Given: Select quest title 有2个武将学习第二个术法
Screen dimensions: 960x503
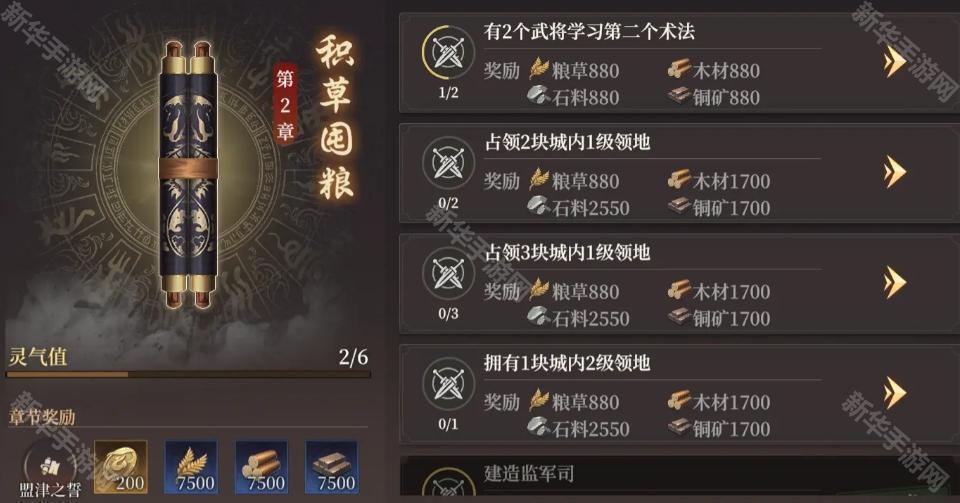Looking at the screenshot, I should pos(589,32).
